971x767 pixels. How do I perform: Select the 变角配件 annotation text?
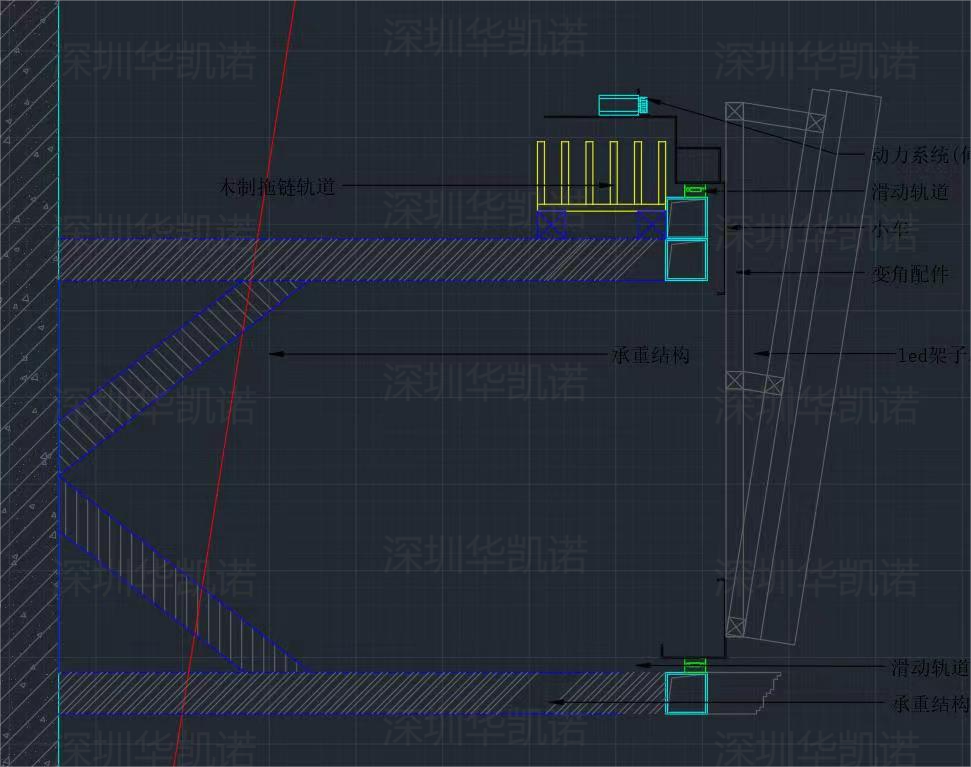click(x=909, y=273)
